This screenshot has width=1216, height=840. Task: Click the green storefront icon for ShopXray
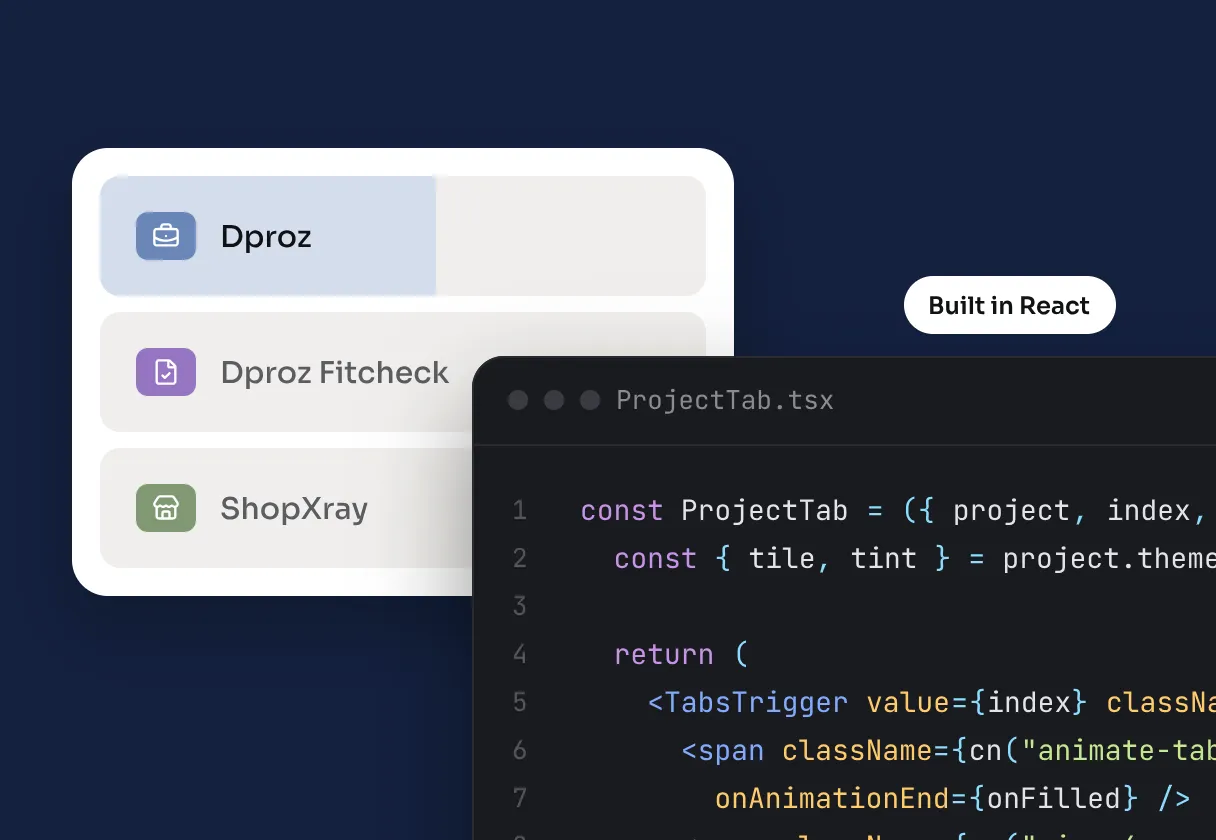point(166,508)
